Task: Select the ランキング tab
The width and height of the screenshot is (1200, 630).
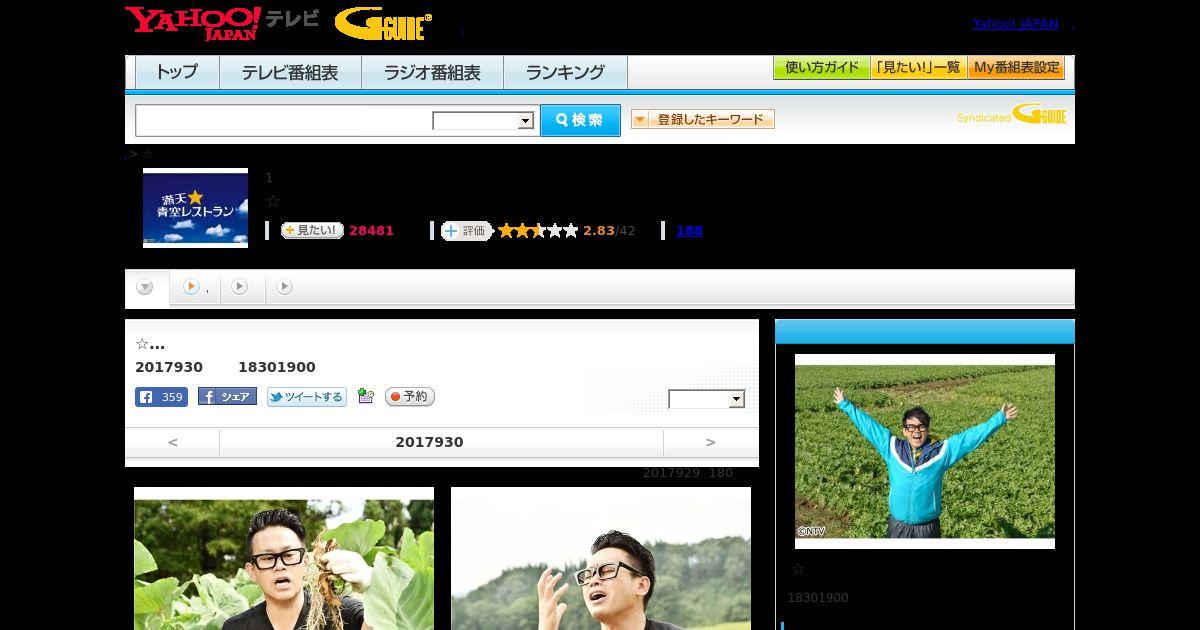Action: (565, 73)
